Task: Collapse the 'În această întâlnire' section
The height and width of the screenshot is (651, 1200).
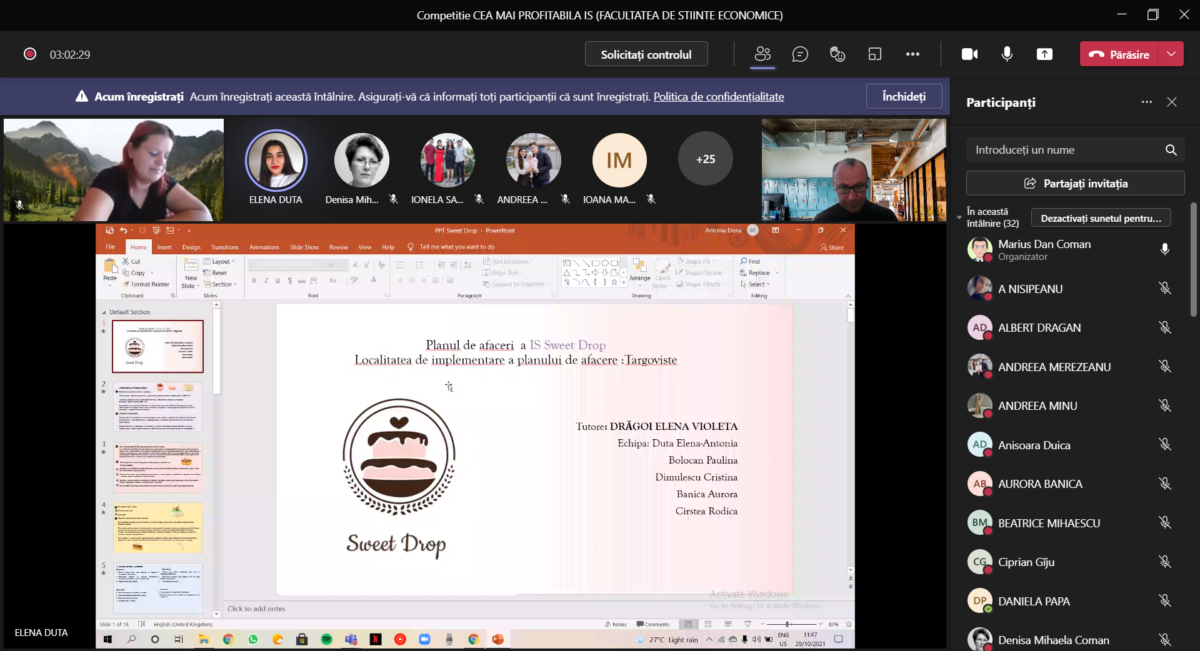Action: point(959,214)
